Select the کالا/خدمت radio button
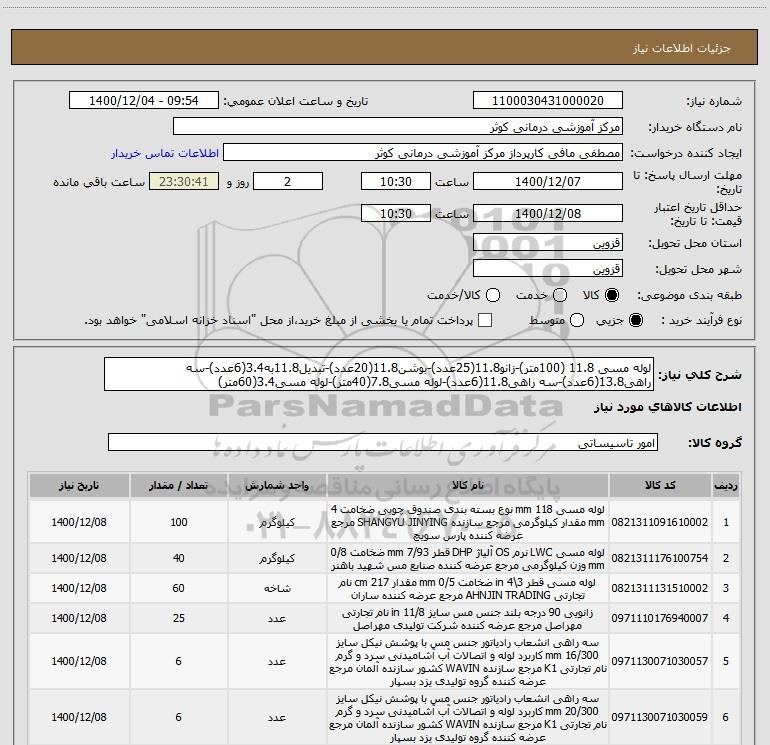 (493, 295)
